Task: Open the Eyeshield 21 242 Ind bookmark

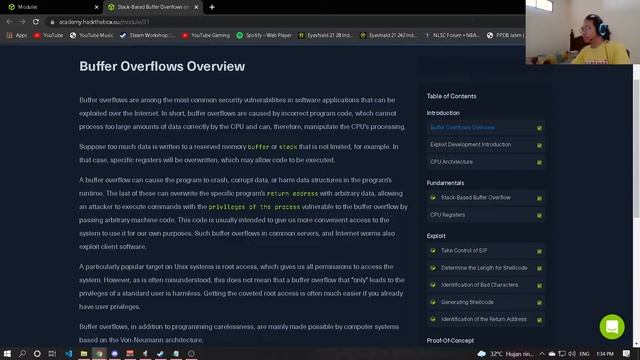Action: coord(388,36)
